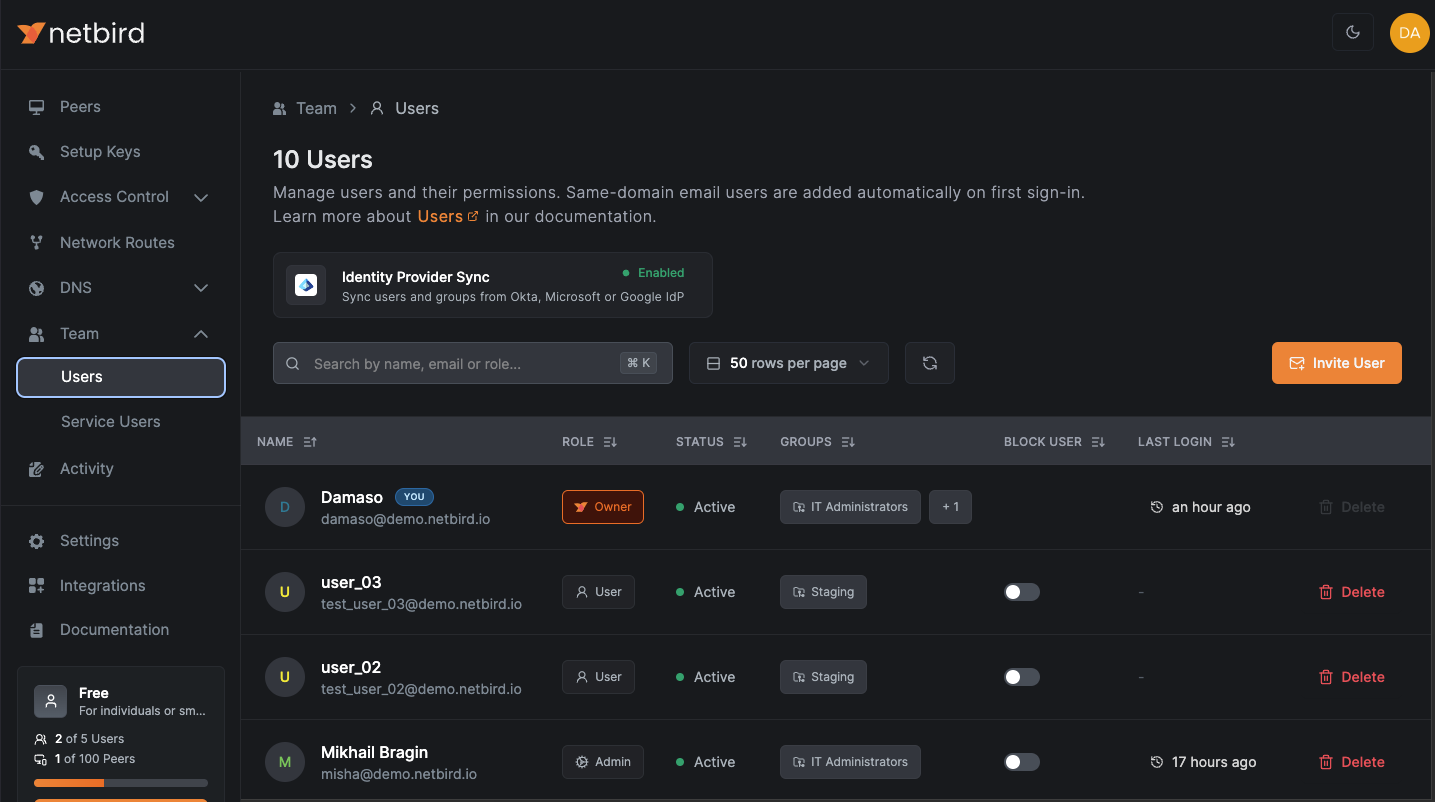Click the Invite User button
This screenshot has width=1435, height=802.
[x=1336, y=363]
